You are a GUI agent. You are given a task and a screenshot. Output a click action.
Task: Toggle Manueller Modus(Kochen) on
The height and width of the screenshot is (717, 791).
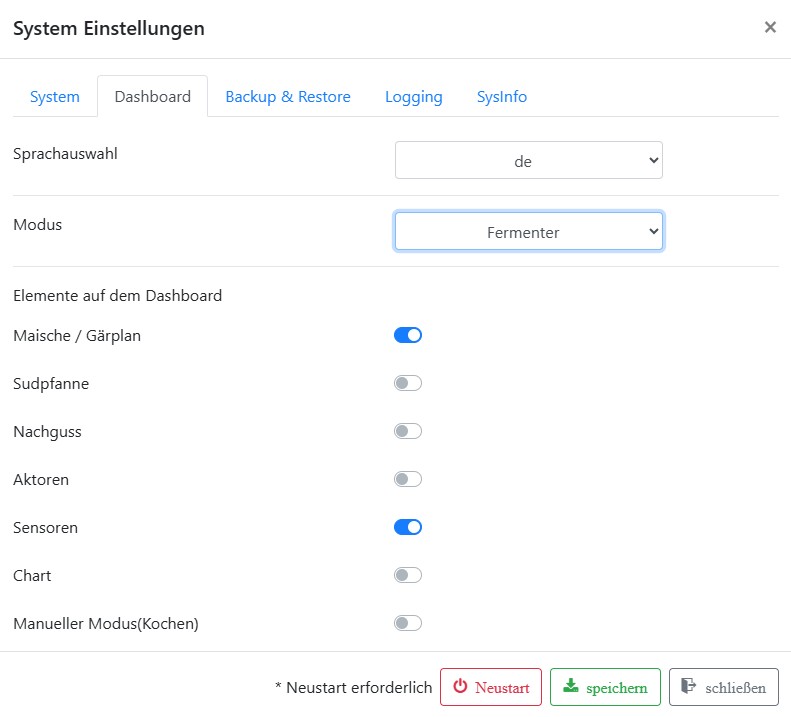pyautogui.click(x=408, y=623)
